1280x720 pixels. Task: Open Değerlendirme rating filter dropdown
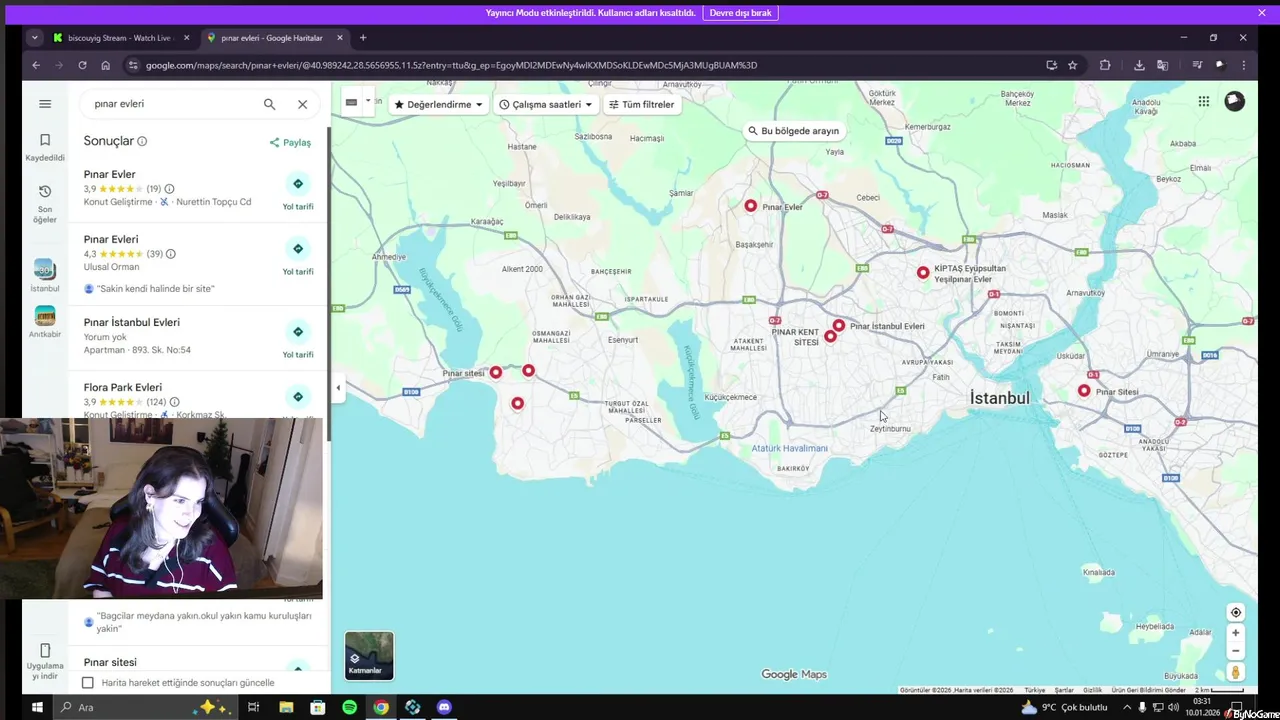[x=438, y=104]
